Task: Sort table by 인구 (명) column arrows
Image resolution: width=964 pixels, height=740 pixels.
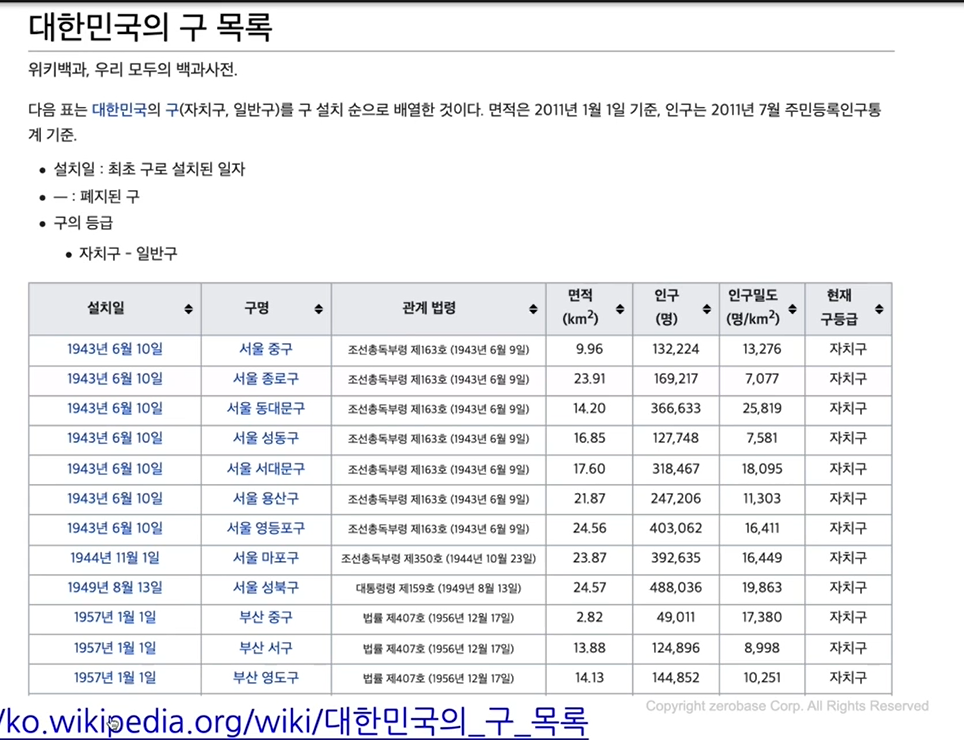Action: [x=706, y=309]
